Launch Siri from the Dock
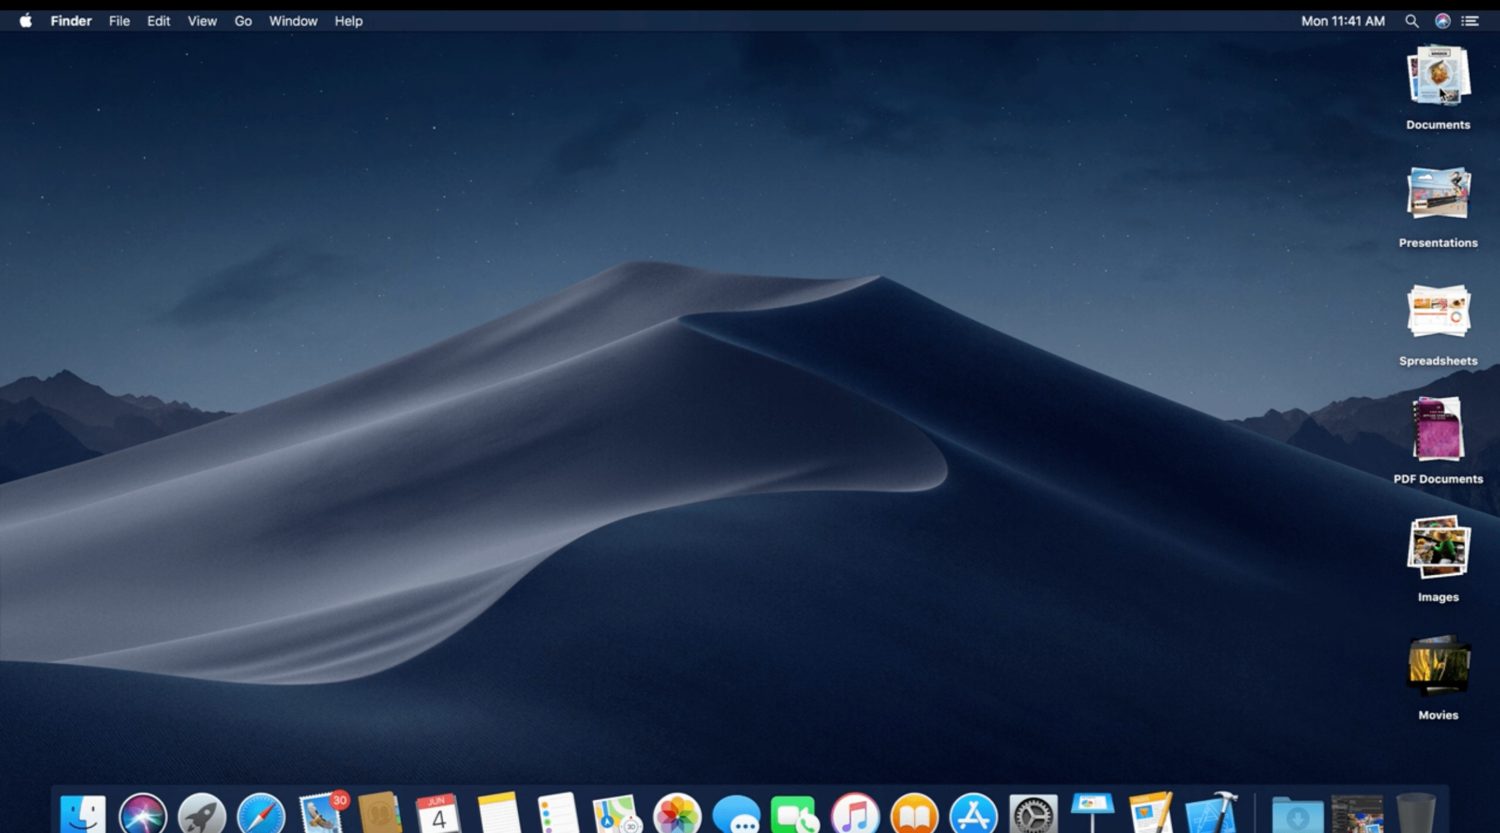The image size is (1500, 833). coord(143,813)
